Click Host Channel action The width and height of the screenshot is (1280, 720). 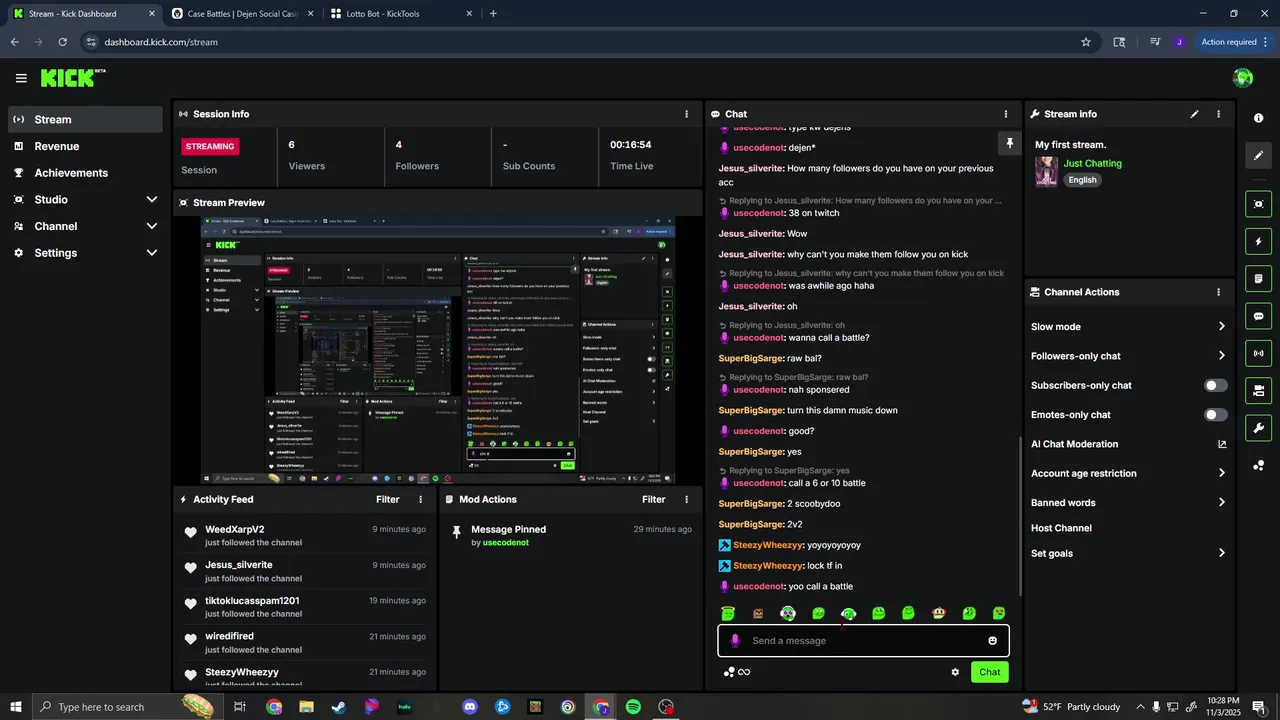click(1061, 528)
